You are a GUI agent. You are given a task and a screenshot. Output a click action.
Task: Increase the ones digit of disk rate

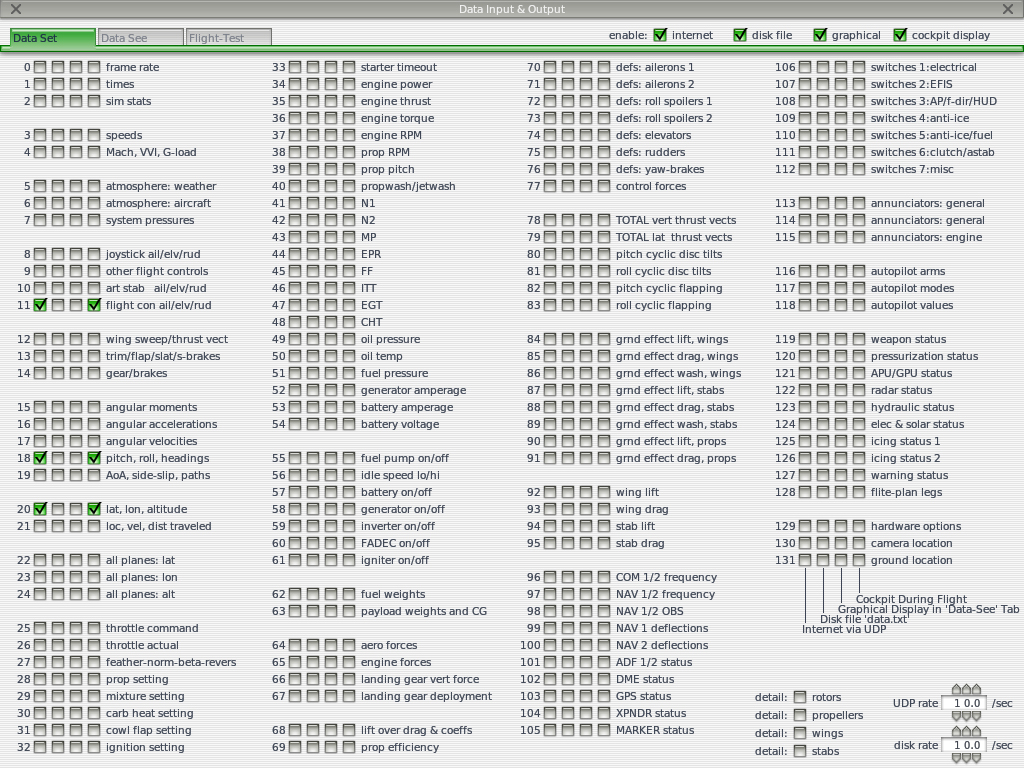pos(967,731)
